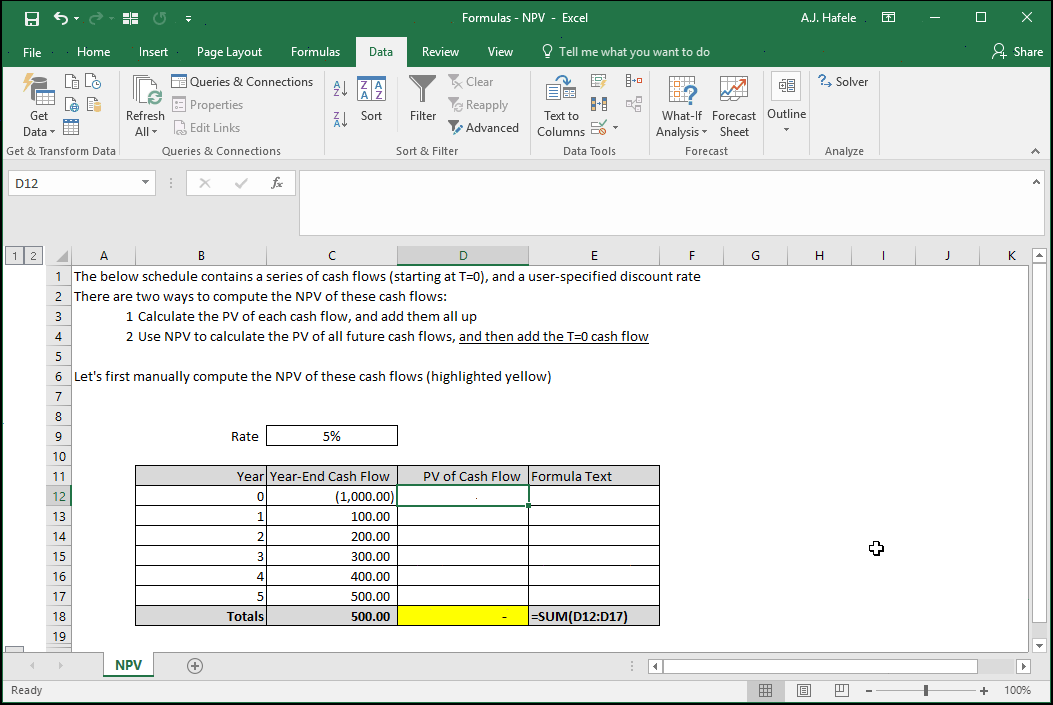Click the From Text/CSV icon

click(x=71, y=82)
